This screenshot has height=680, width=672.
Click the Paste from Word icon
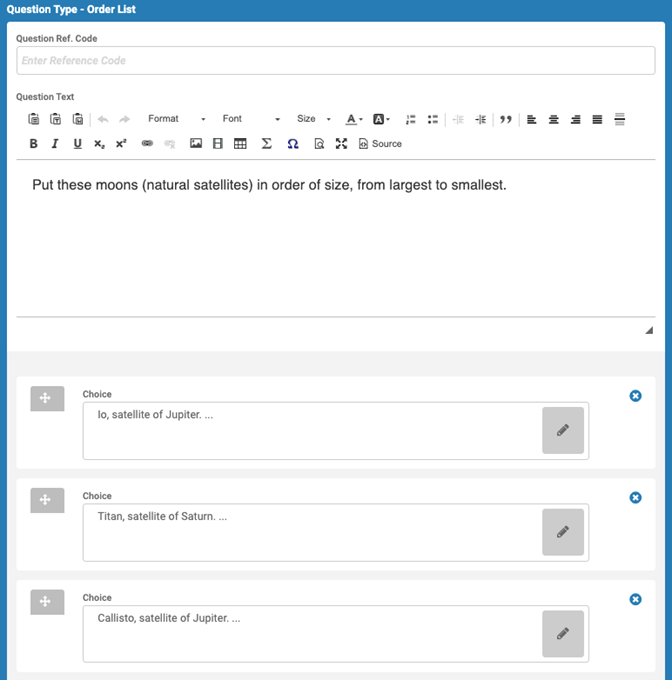tap(78, 119)
